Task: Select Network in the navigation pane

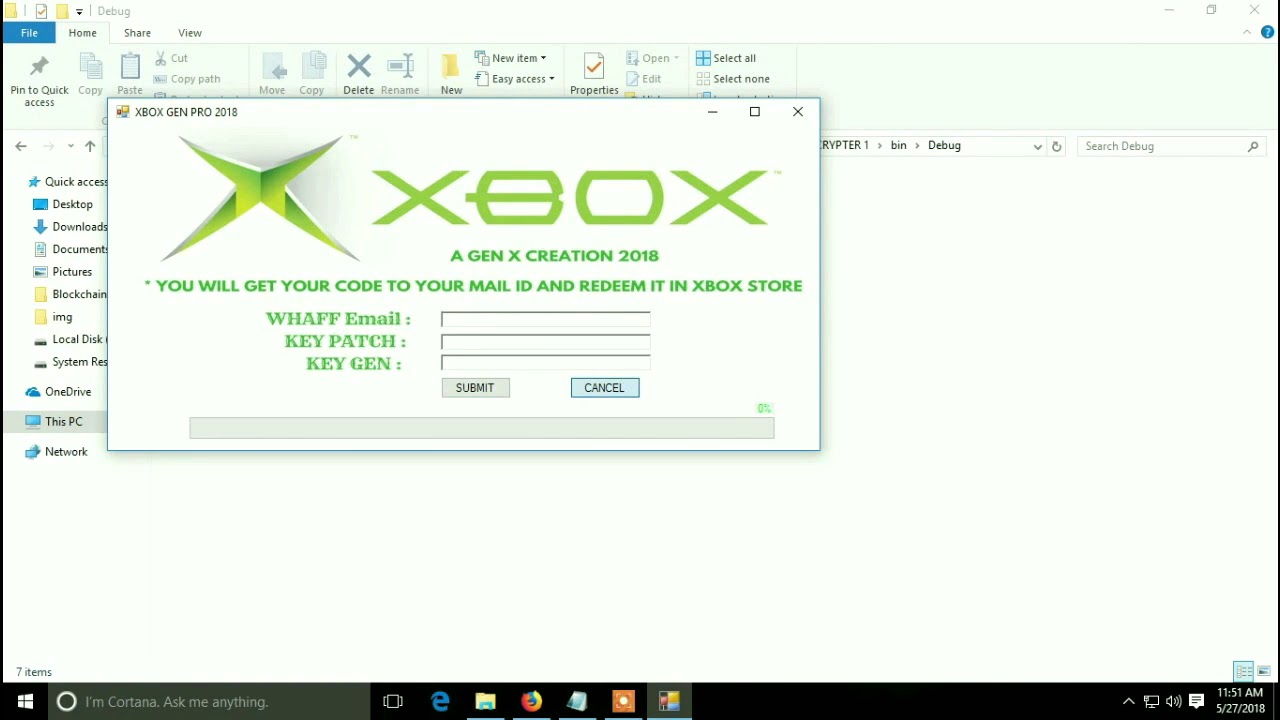Action: 57,452
